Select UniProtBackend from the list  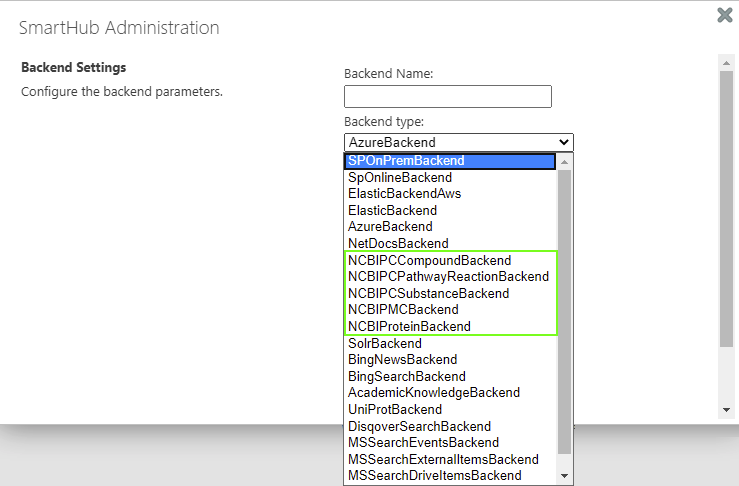[x=395, y=410]
